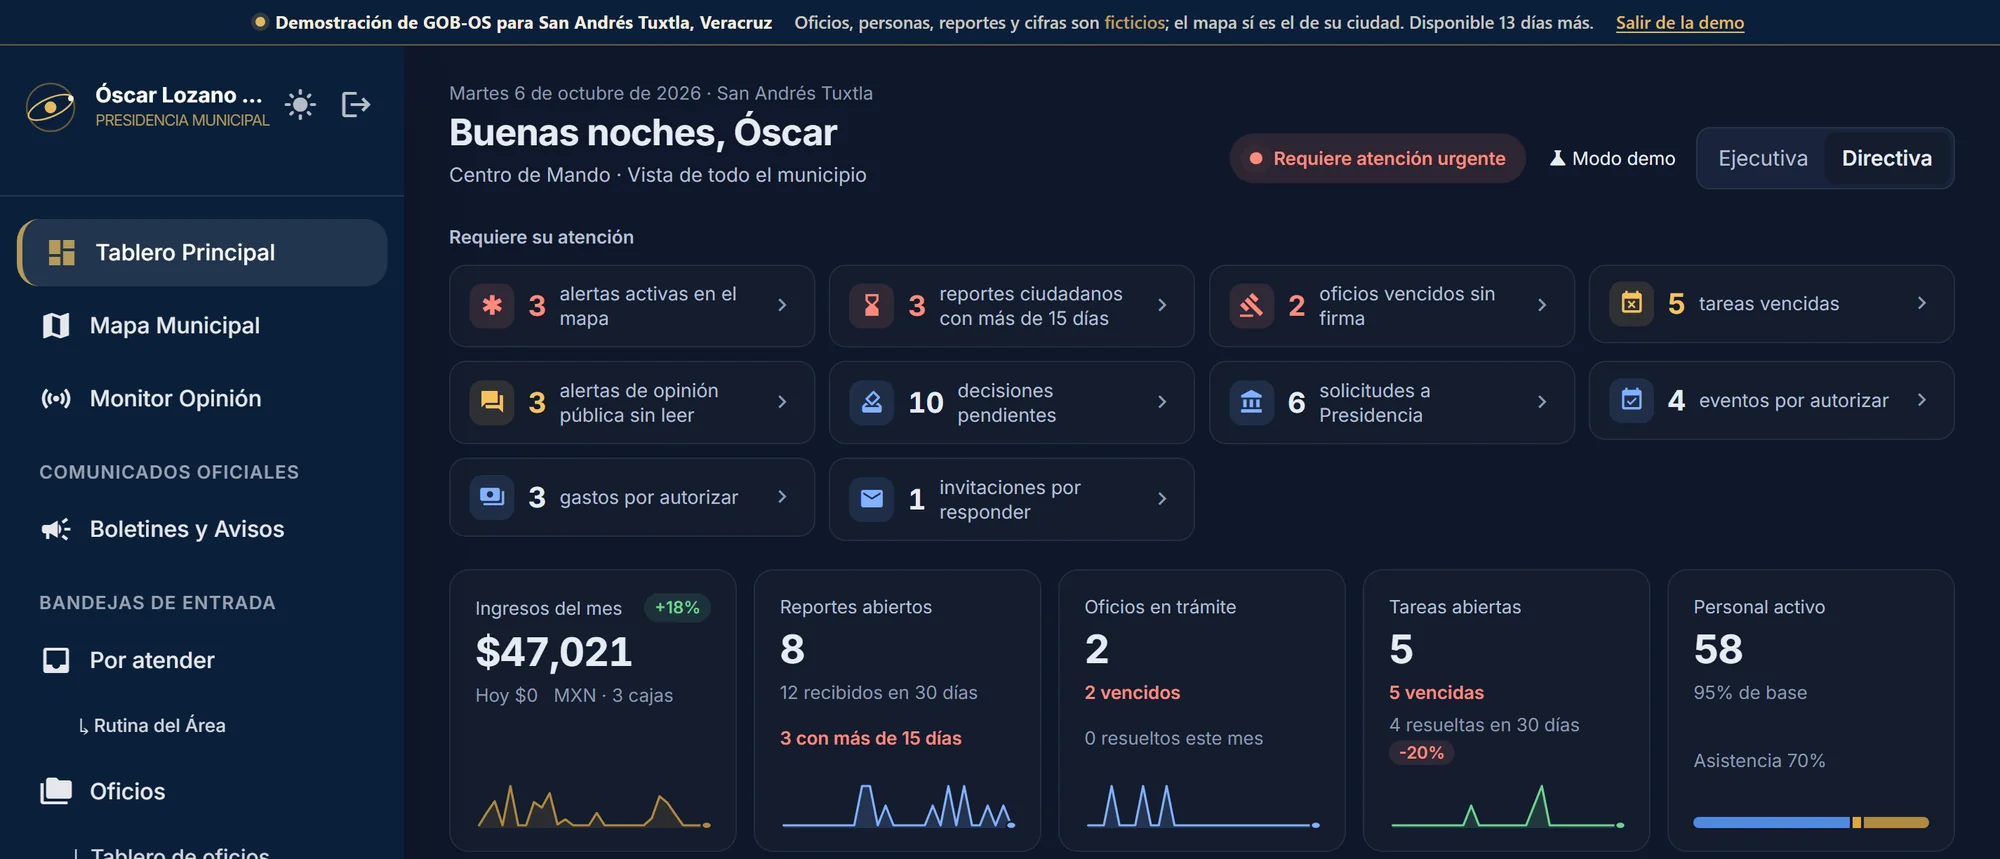This screenshot has width=2000, height=859.
Task: Click the map icon for Mapa Municipal
Action: coord(56,326)
